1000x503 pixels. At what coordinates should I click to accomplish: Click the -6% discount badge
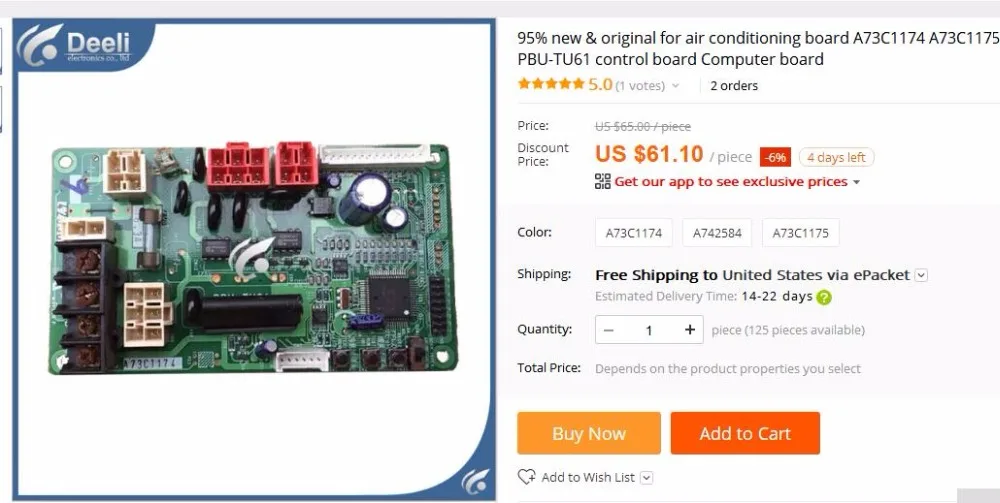[x=775, y=157]
